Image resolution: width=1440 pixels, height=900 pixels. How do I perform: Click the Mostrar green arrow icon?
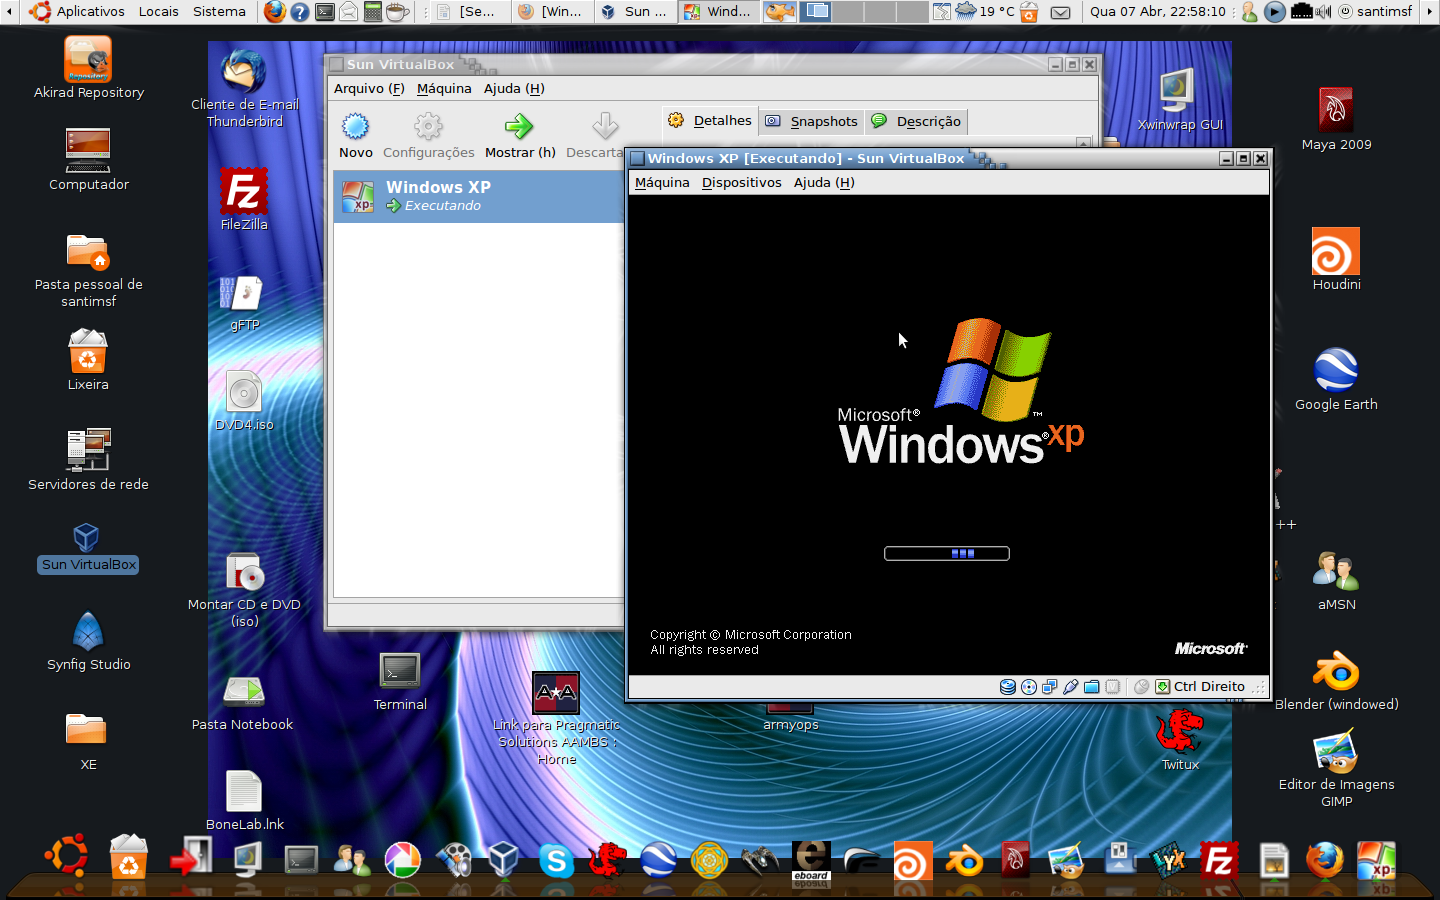tap(519, 127)
